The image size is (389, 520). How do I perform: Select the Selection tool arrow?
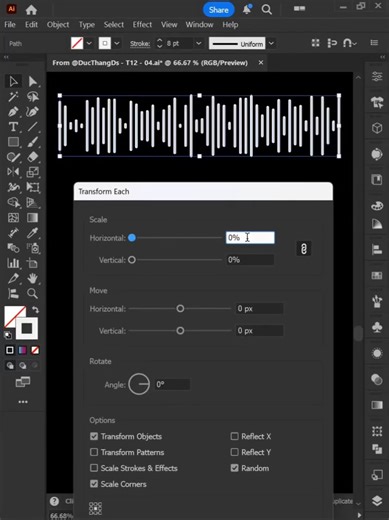click(x=13, y=81)
